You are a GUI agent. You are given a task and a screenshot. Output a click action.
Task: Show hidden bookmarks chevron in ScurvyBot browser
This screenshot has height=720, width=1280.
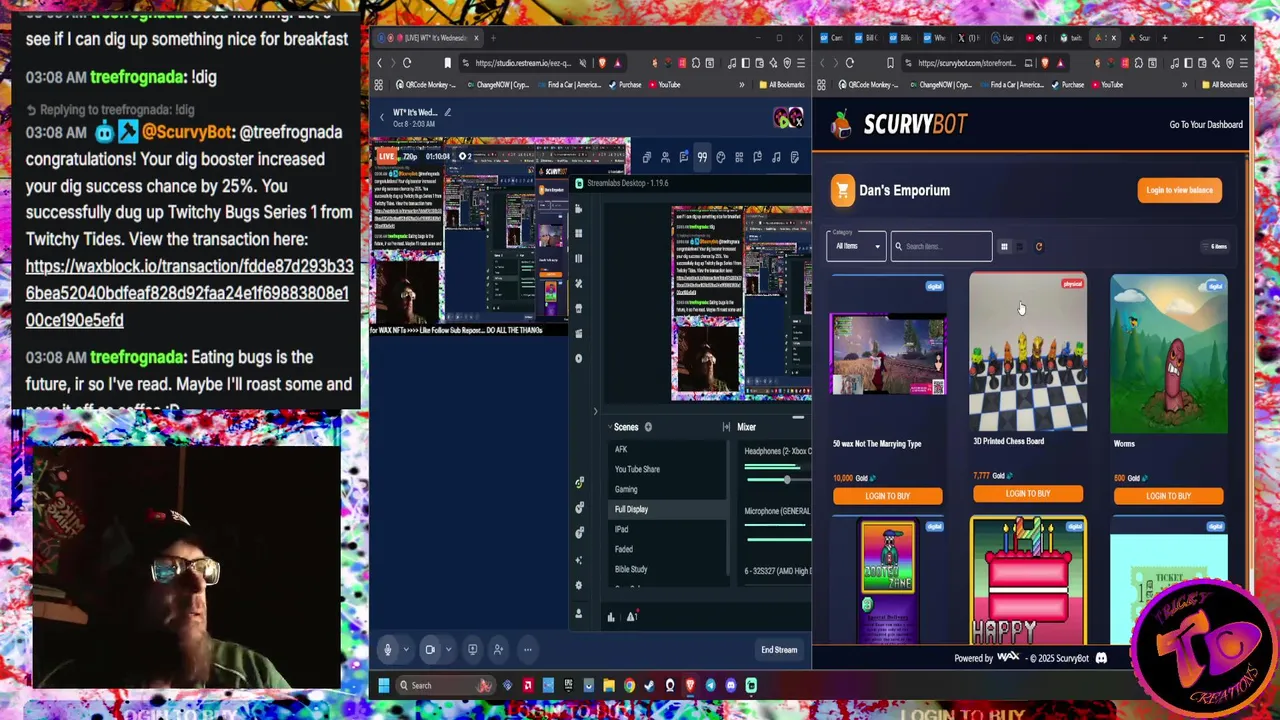(1185, 85)
